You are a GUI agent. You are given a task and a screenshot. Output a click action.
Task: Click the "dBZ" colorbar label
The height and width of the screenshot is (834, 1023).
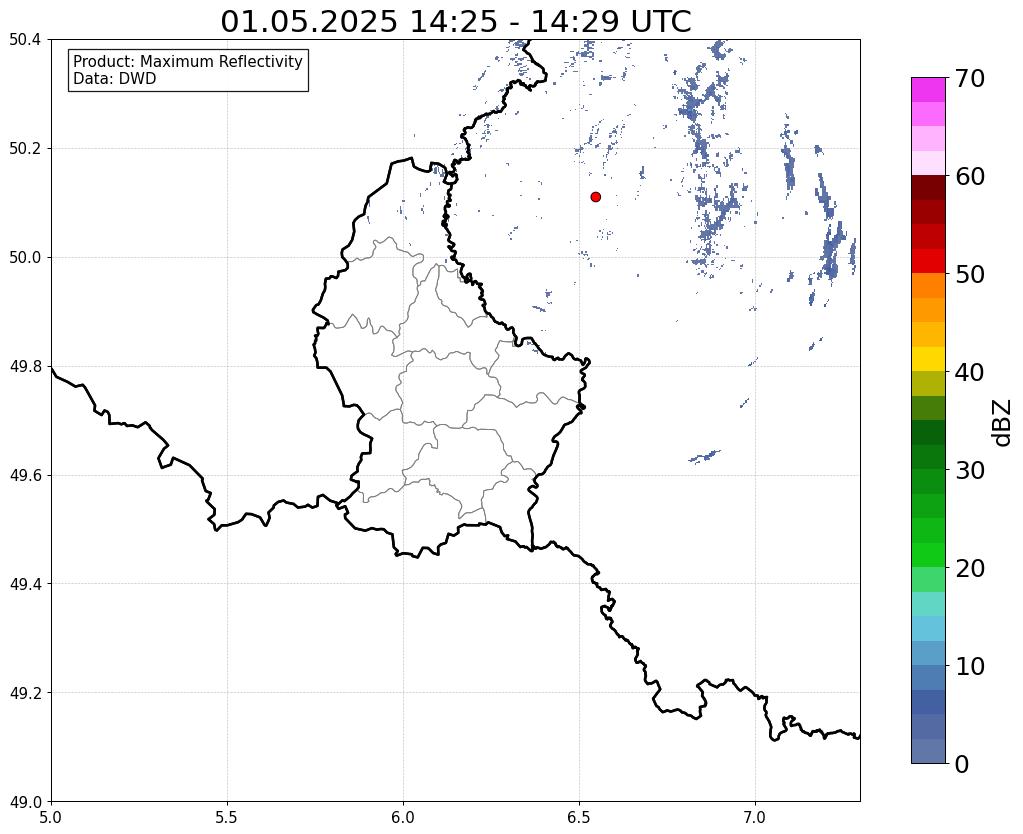coord(1003,423)
